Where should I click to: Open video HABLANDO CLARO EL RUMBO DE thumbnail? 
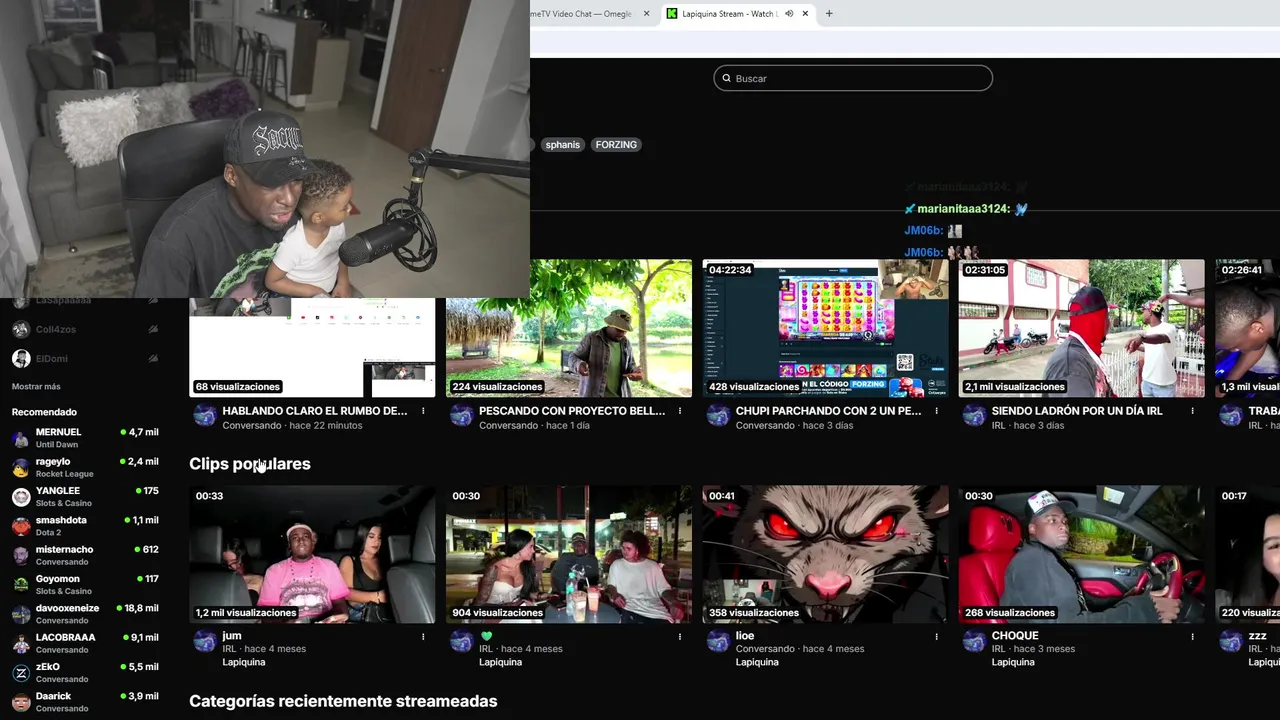[x=312, y=347]
